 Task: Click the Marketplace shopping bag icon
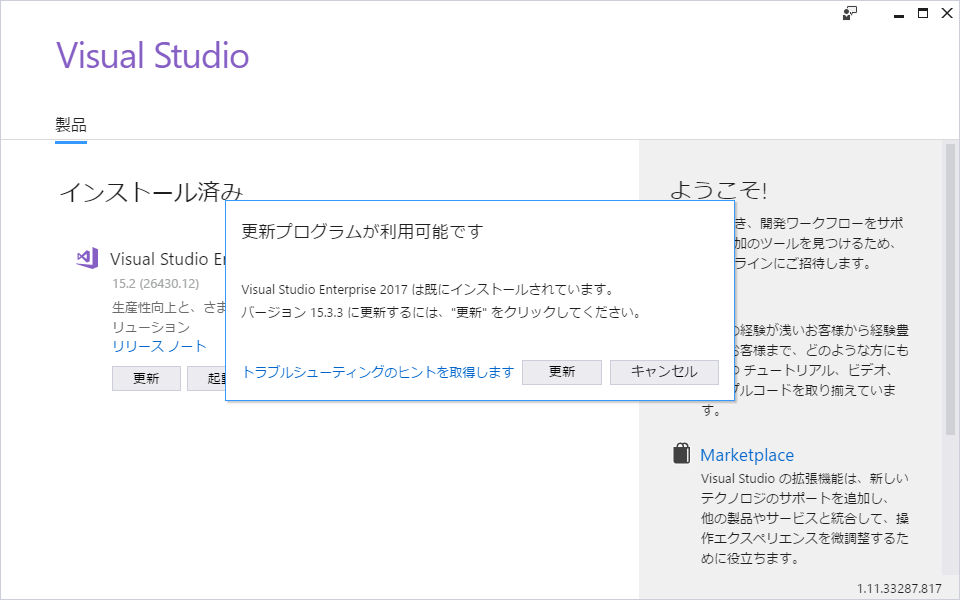[x=681, y=454]
